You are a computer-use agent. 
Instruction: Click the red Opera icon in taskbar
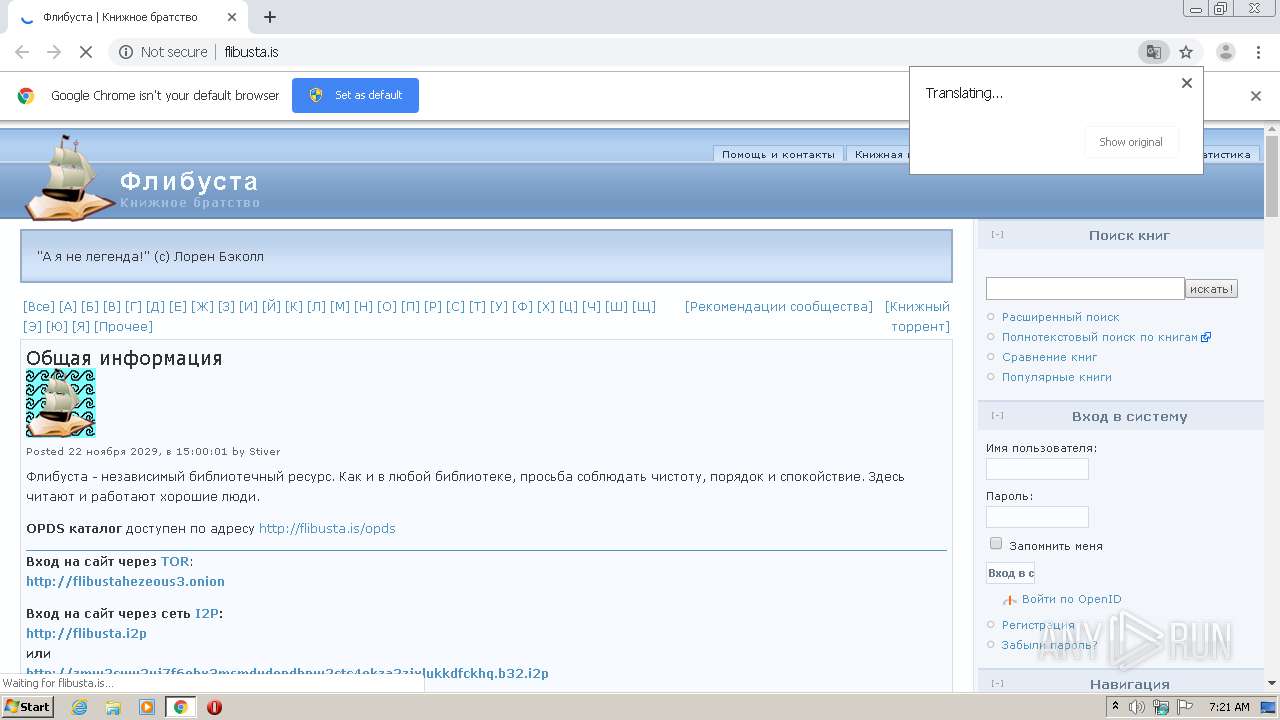click(x=214, y=707)
